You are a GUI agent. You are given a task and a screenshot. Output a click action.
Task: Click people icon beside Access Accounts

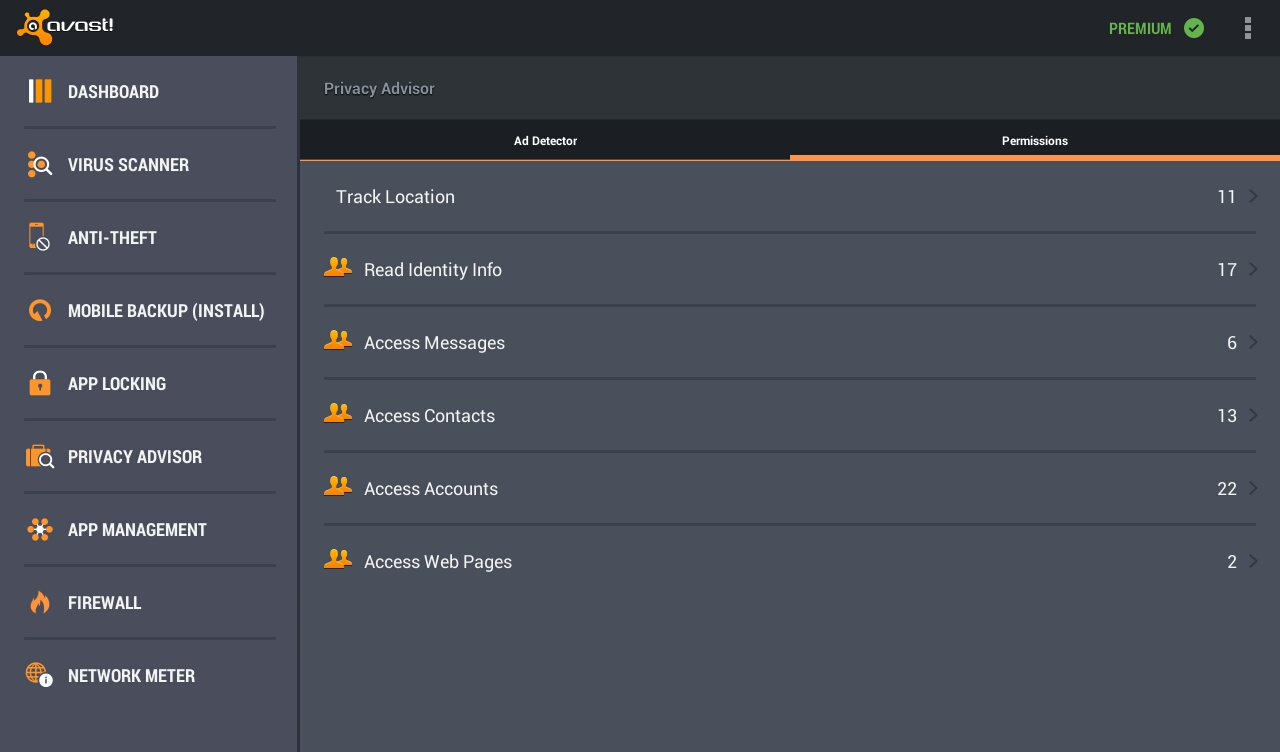338,486
